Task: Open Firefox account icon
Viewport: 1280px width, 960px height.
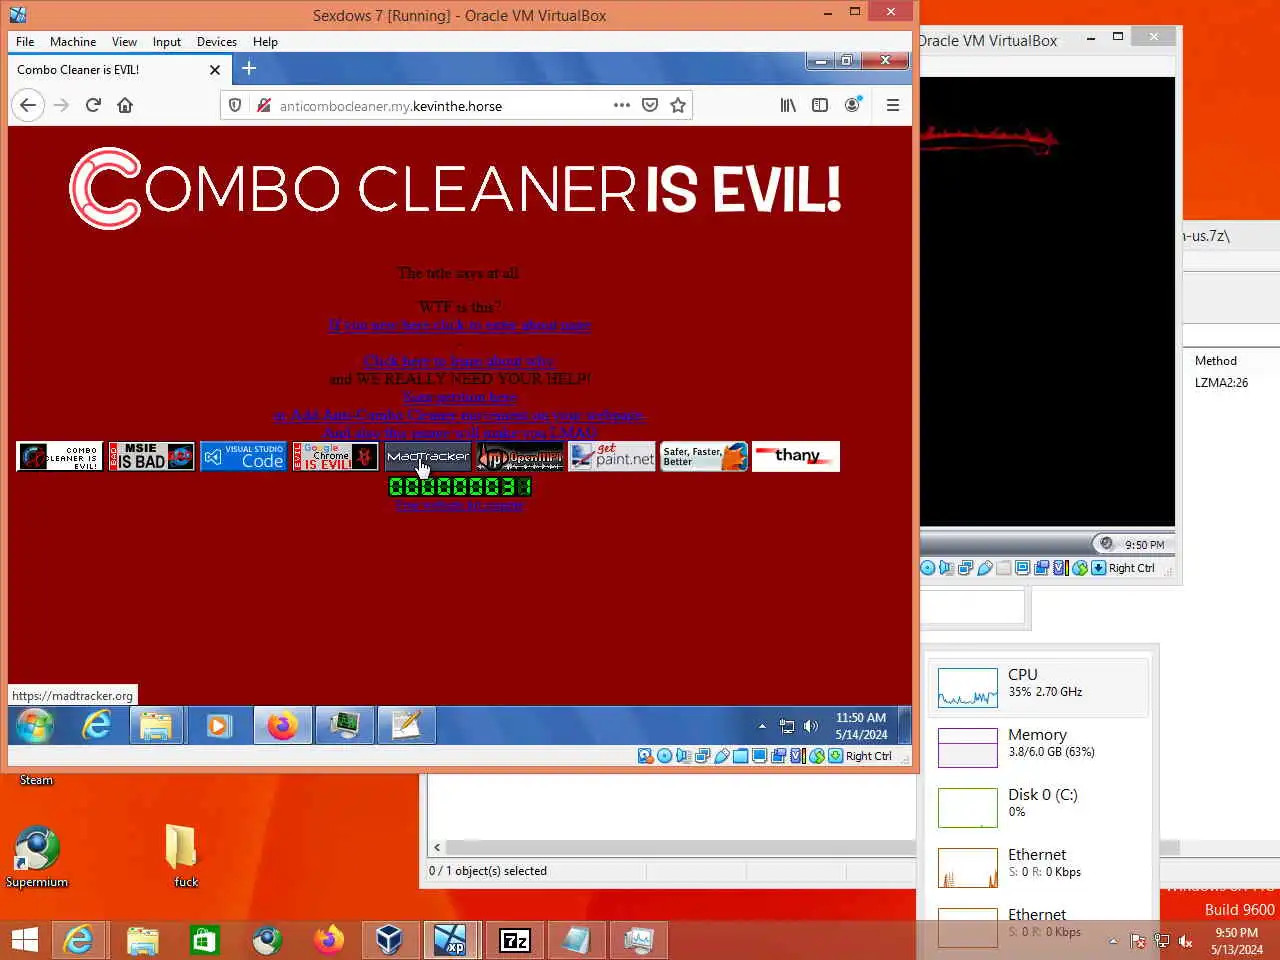Action: coord(852,105)
